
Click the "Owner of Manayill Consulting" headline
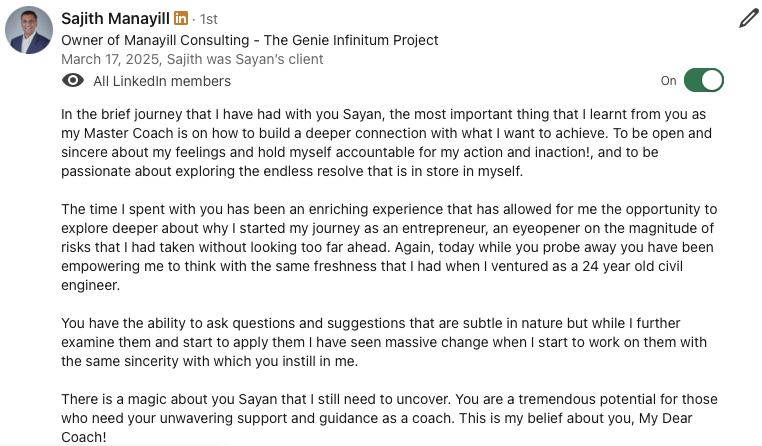coord(250,40)
